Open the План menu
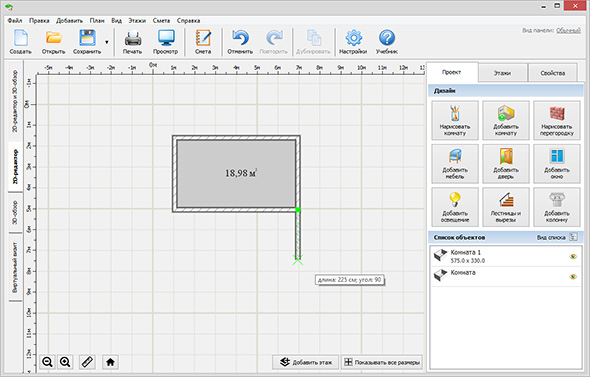This screenshot has height=377, width=590. tap(97, 21)
